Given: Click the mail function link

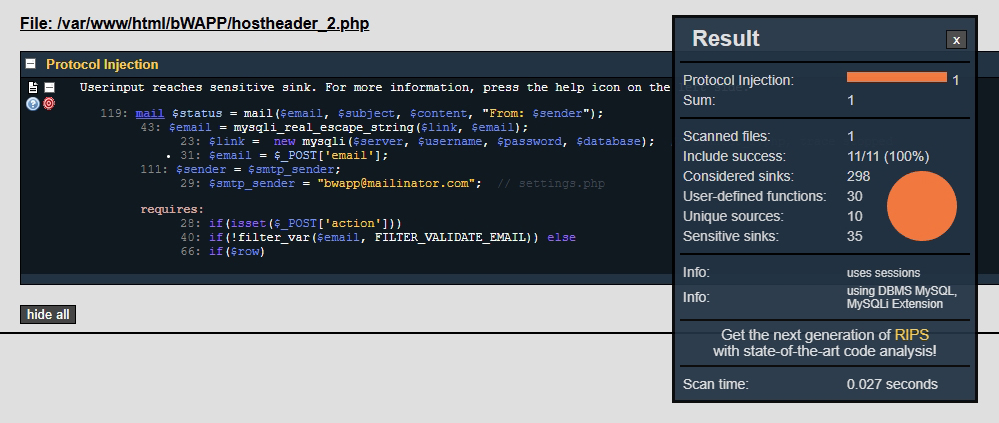Looking at the screenshot, I should 149,113.
